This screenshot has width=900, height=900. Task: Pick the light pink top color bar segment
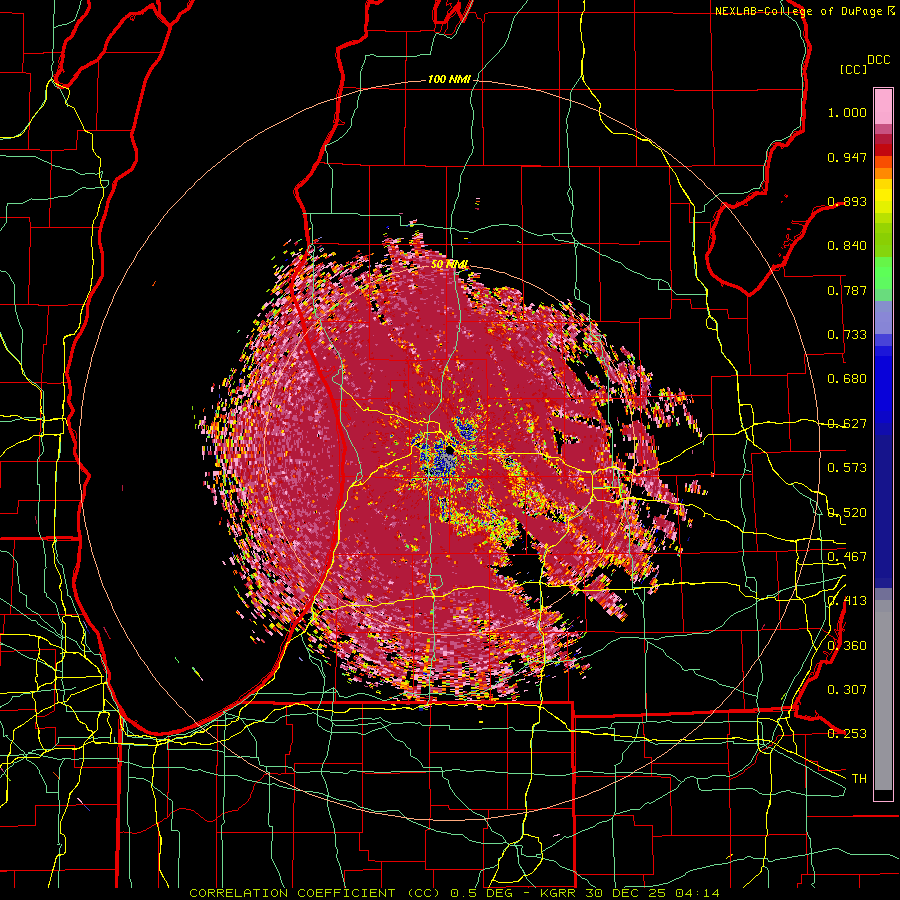pyautogui.click(x=883, y=107)
